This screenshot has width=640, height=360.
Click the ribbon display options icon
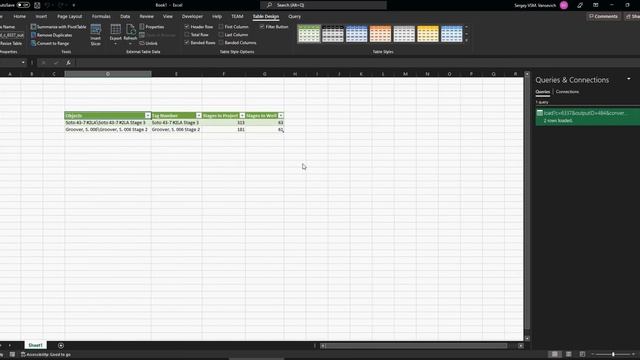[x=596, y=5]
